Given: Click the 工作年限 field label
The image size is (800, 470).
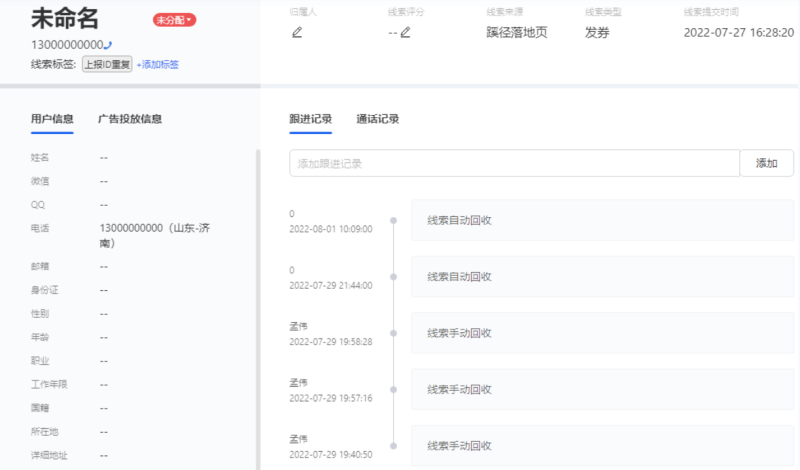Looking at the screenshot, I should point(49,384).
